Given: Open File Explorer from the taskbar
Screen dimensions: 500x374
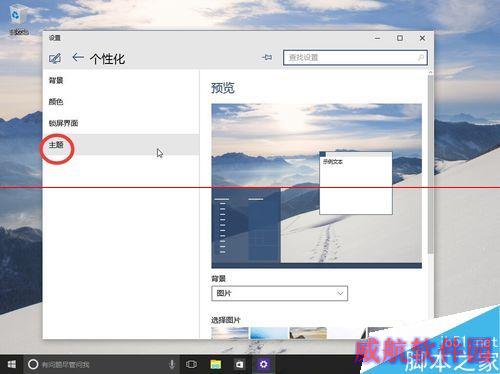Looking at the screenshot, I should pos(216,364).
